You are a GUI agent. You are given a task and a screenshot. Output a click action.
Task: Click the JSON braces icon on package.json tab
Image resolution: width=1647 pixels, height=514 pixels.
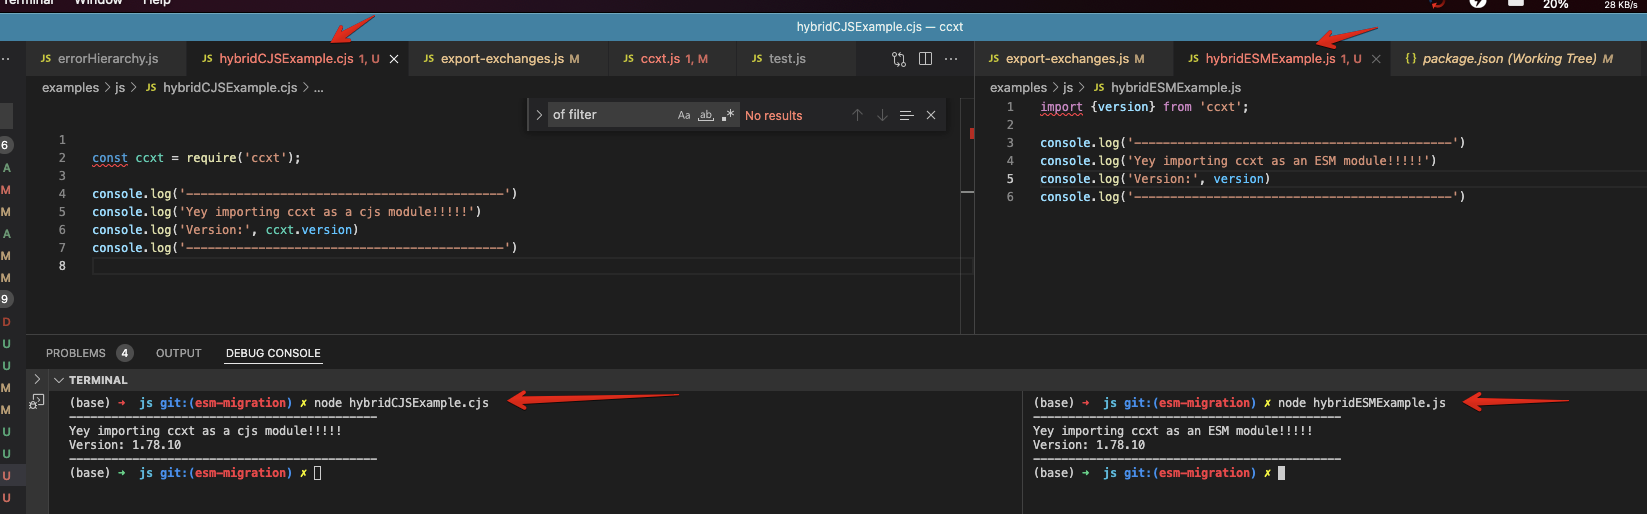1411,59
